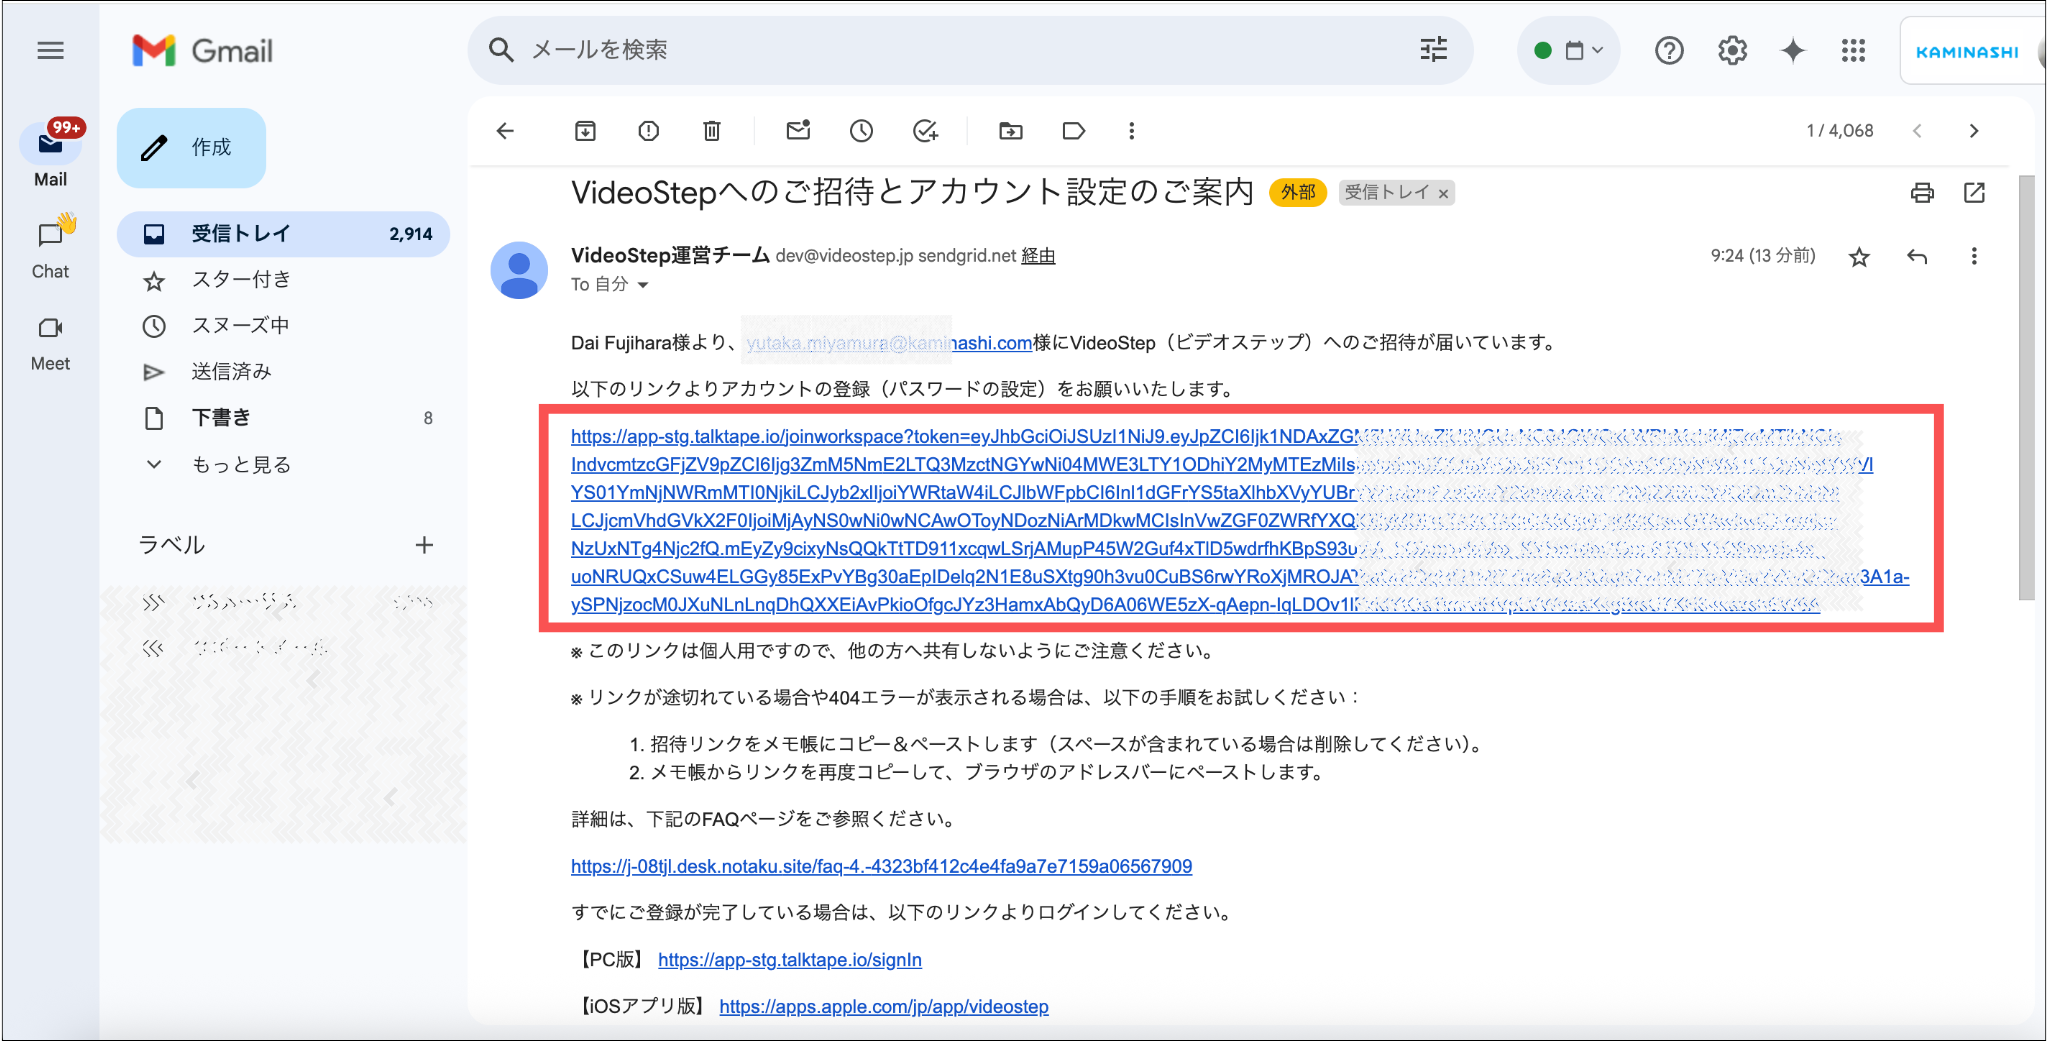Open the Settings gear icon
The width and height of the screenshot is (2048, 1041).
coord(1732,50)
